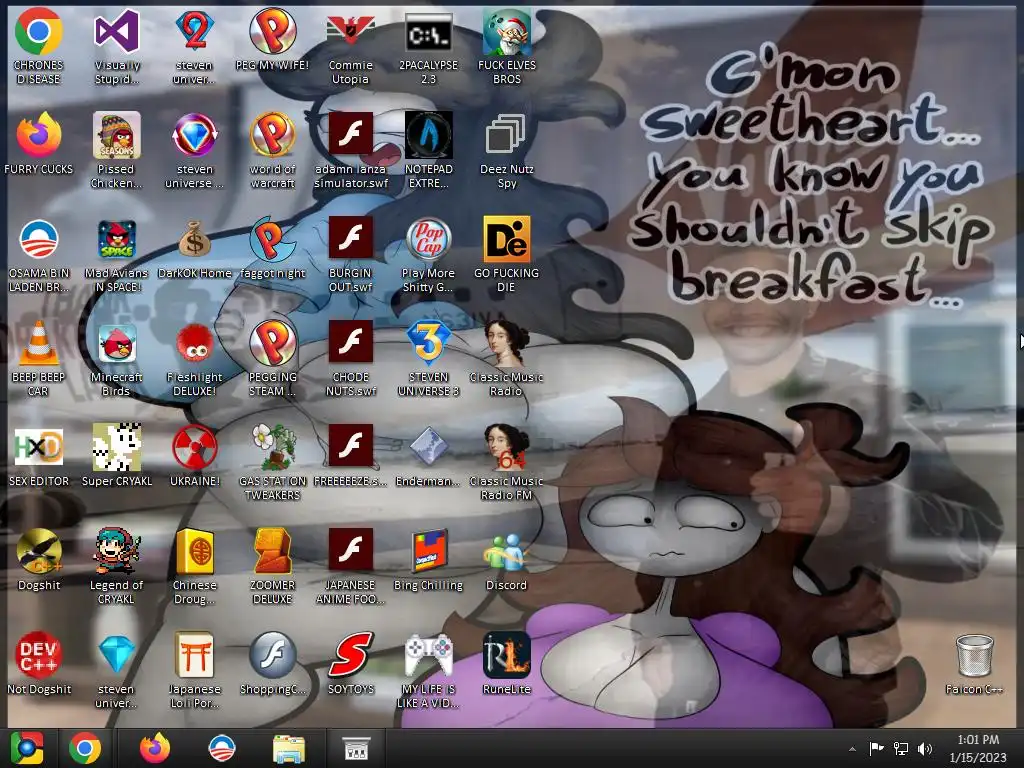Open the Action Center flag icon
The height and width of the screenshot is (768, 1024).
[876, 748]
